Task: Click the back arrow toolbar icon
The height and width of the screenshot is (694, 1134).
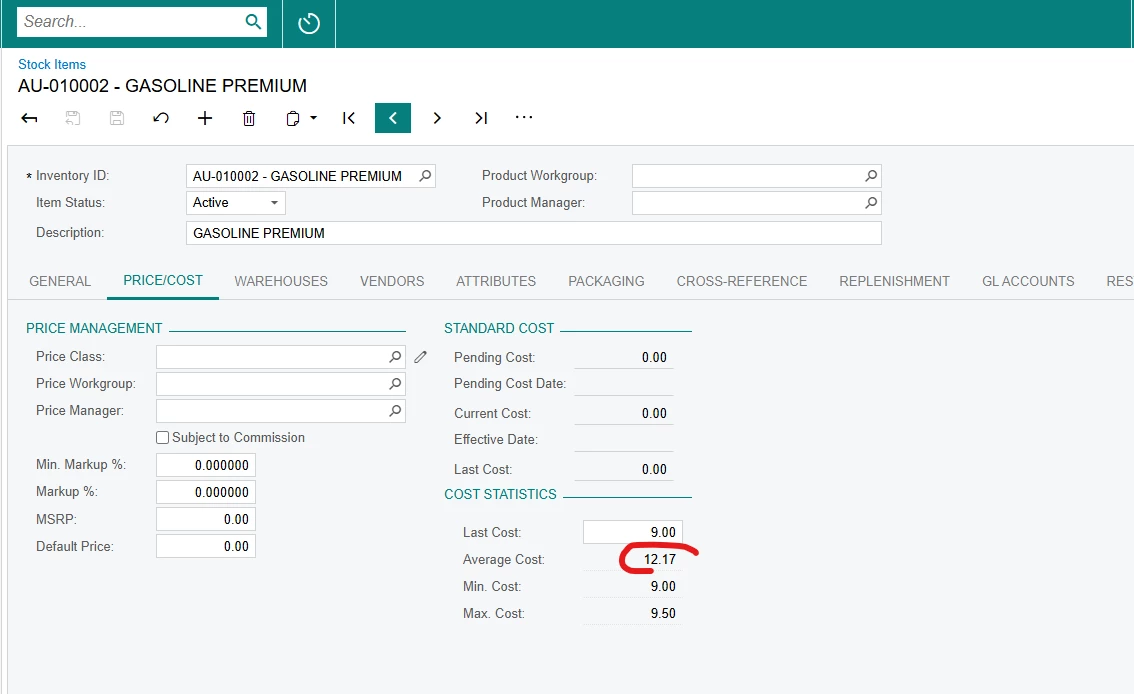Action: [x=29, y=118]
